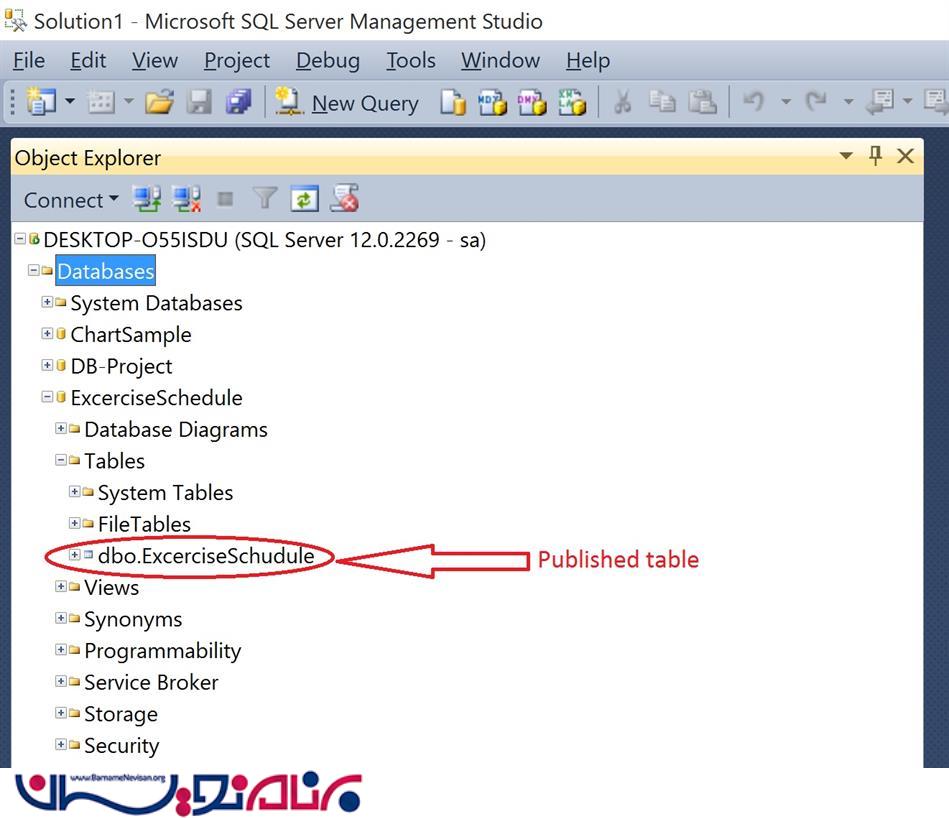Open the Project menu
This screenshot has width=949, height=818.
237,61
